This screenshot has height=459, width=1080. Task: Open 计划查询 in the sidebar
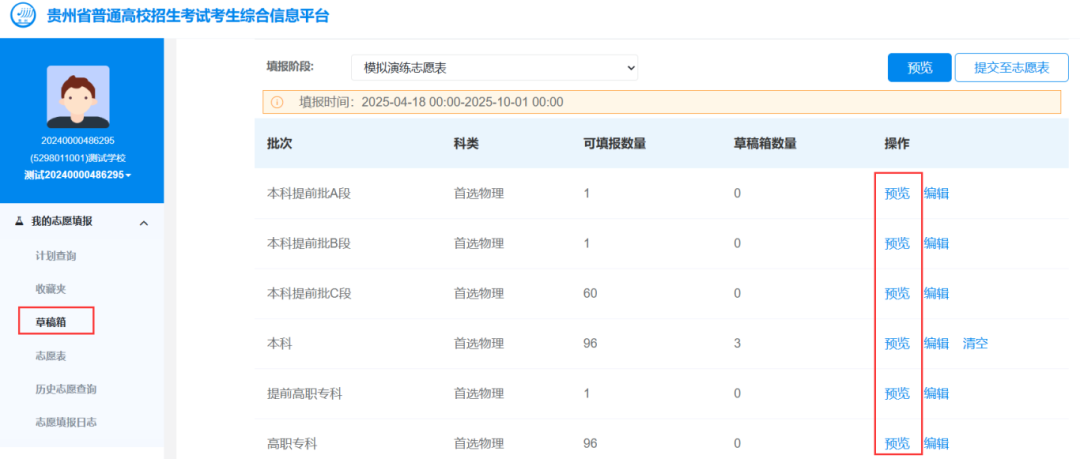pos(56,256)
